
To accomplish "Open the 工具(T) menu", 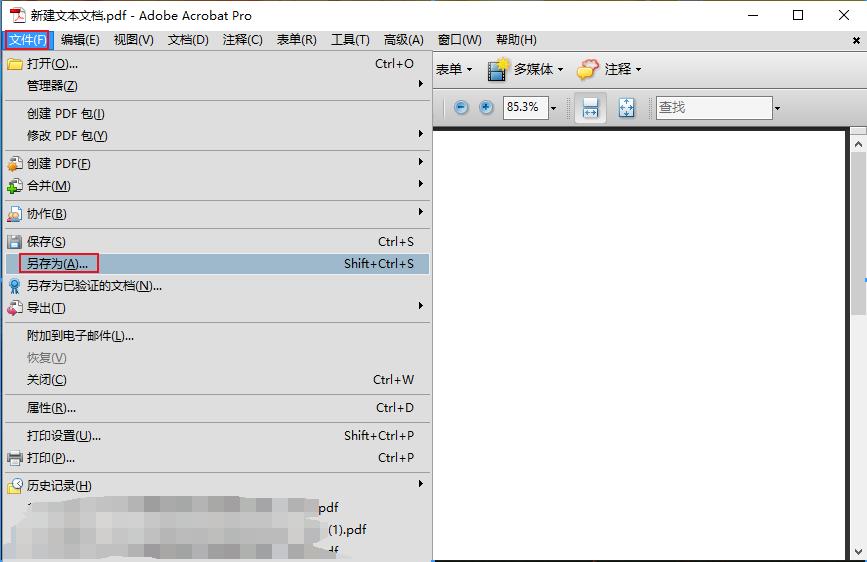I will click(350, 40).
